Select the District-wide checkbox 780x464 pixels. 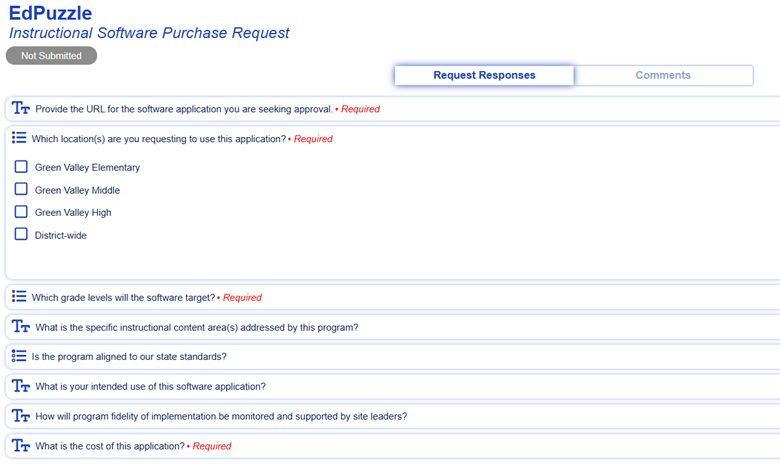pos(21,234)
